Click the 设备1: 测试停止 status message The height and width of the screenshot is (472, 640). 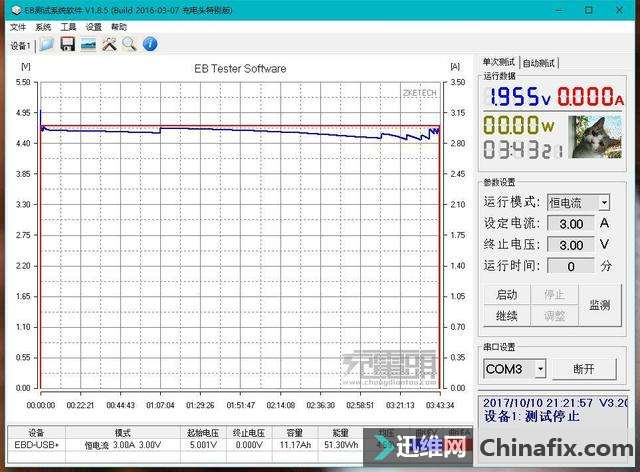coord(531,416)
